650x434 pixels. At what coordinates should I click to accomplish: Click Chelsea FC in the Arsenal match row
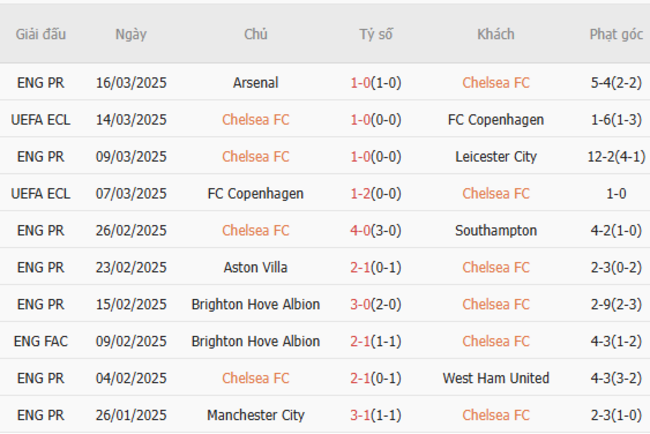click(496, 83)
